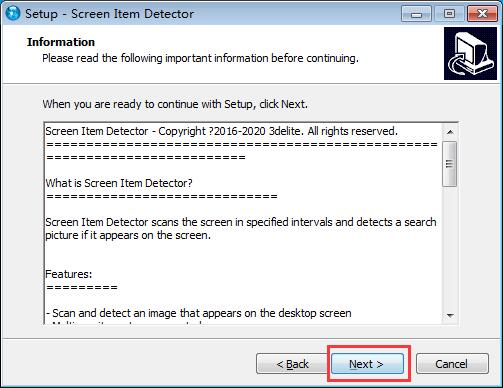The width and height of the screenshot is (503, 388).
Task: Minimize the Setup window
Action: coord(416,14)
